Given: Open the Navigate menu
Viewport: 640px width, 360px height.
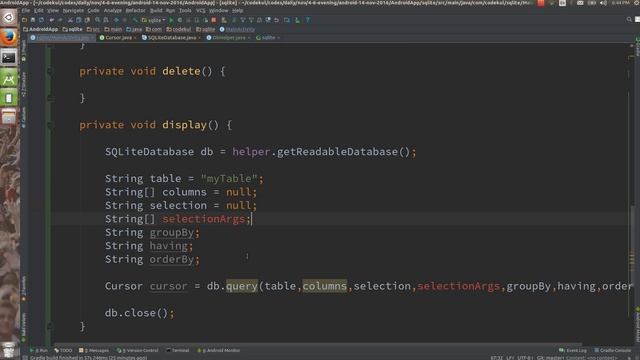Looking at the screenshot, I should pyautogui.click(x=73, y=11).
